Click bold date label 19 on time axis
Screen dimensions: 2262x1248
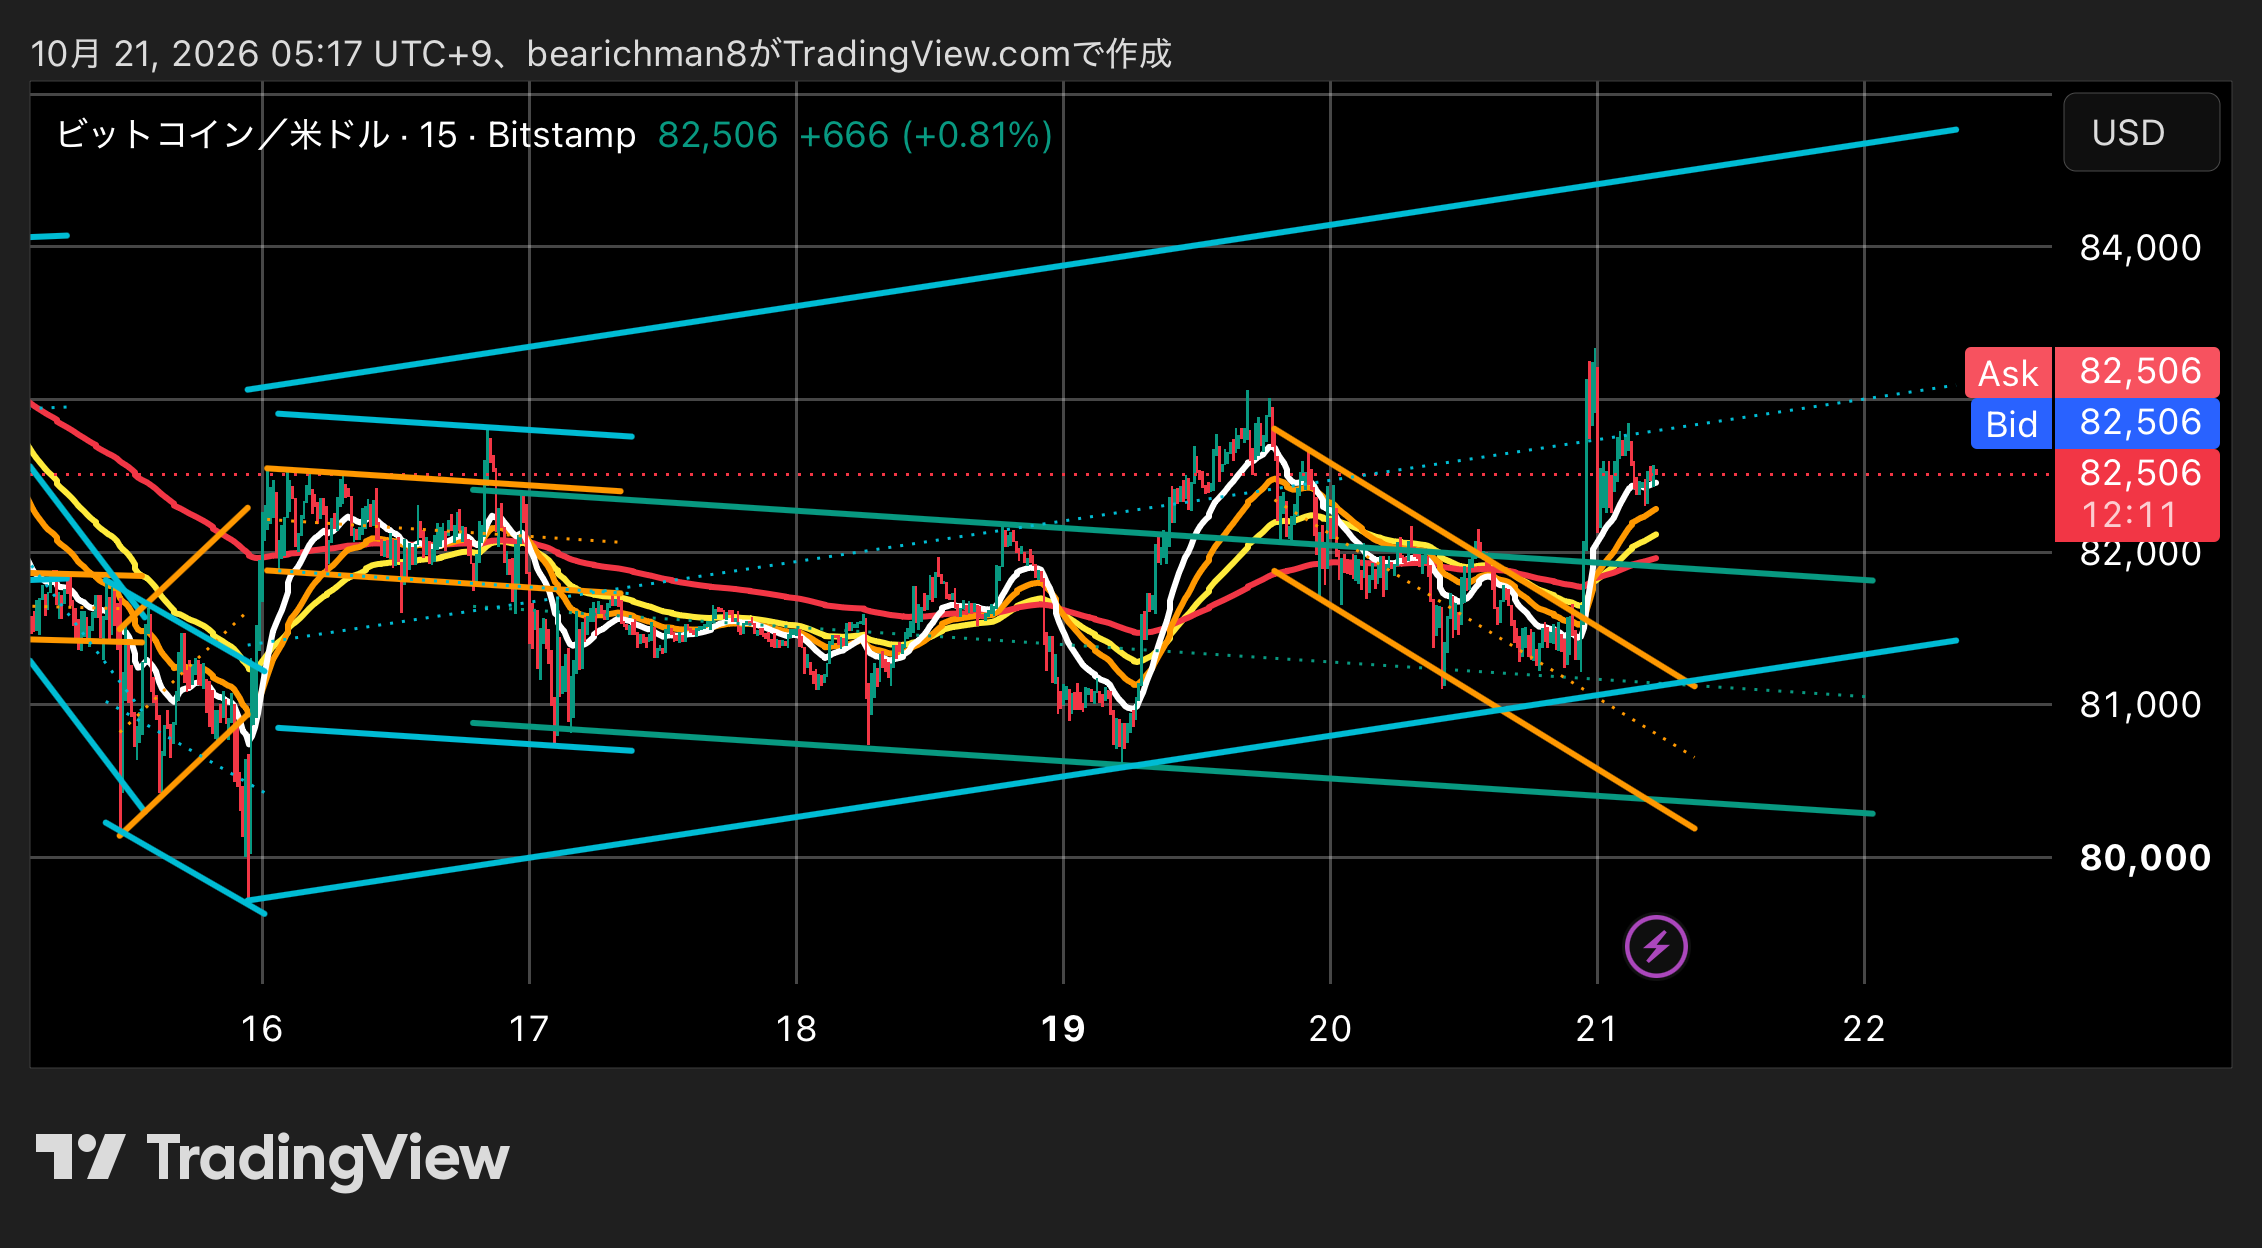(x=1063, y=1029)
